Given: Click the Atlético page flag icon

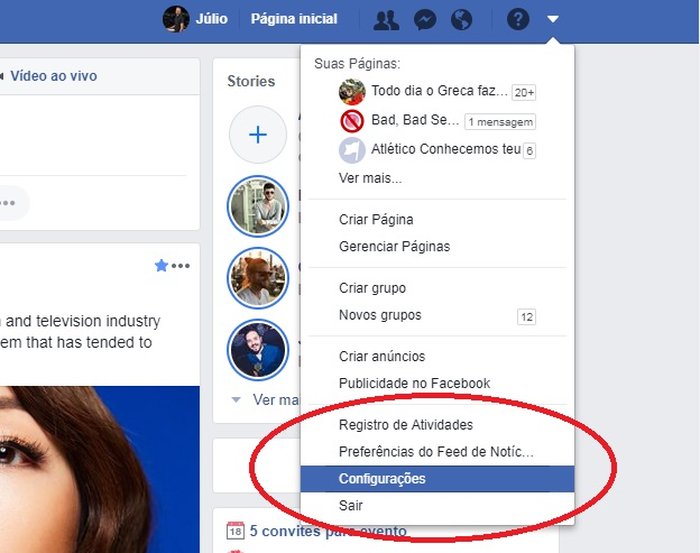Looking at the screenshot, I should point(352,150).
